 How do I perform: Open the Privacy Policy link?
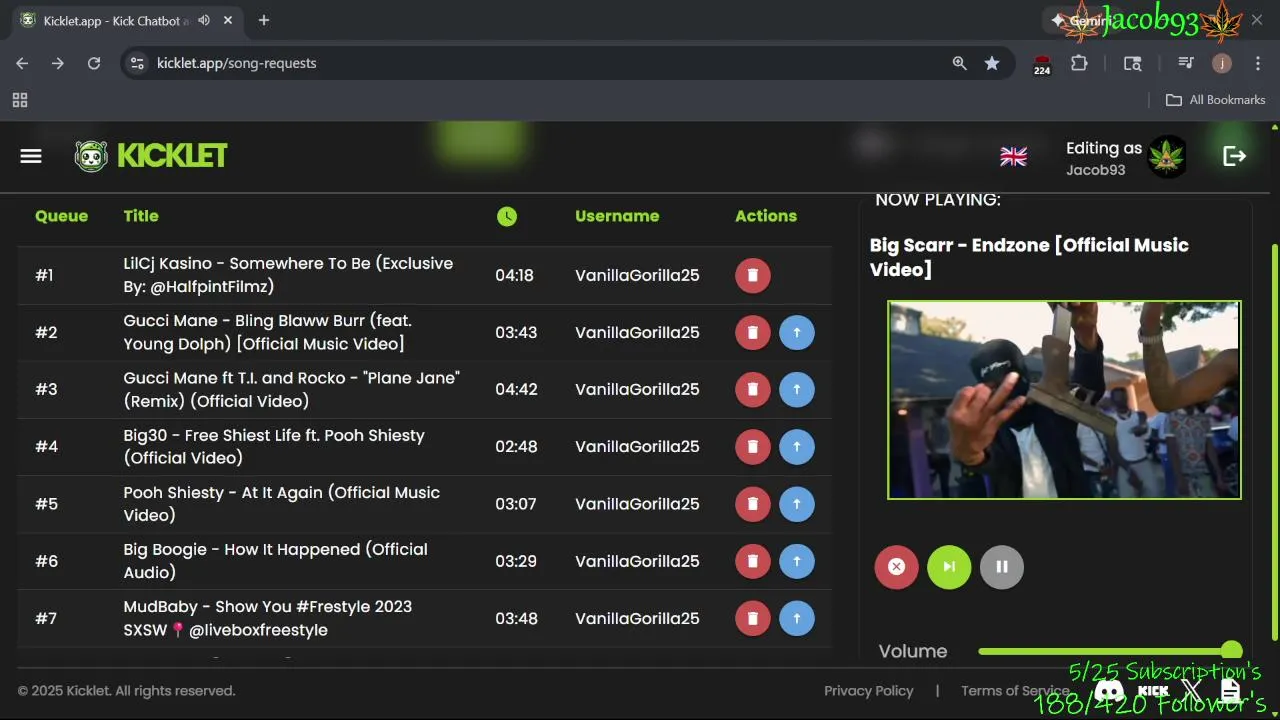pos(868,691)
